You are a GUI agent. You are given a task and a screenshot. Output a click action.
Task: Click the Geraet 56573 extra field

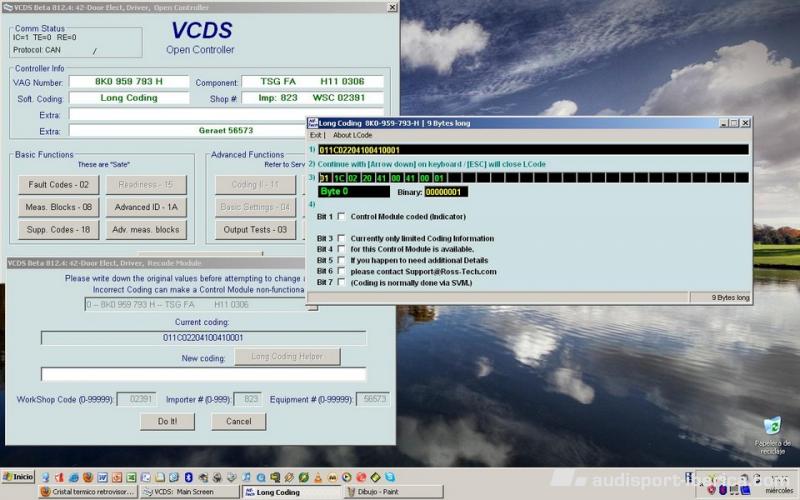[x=226, y=131]
